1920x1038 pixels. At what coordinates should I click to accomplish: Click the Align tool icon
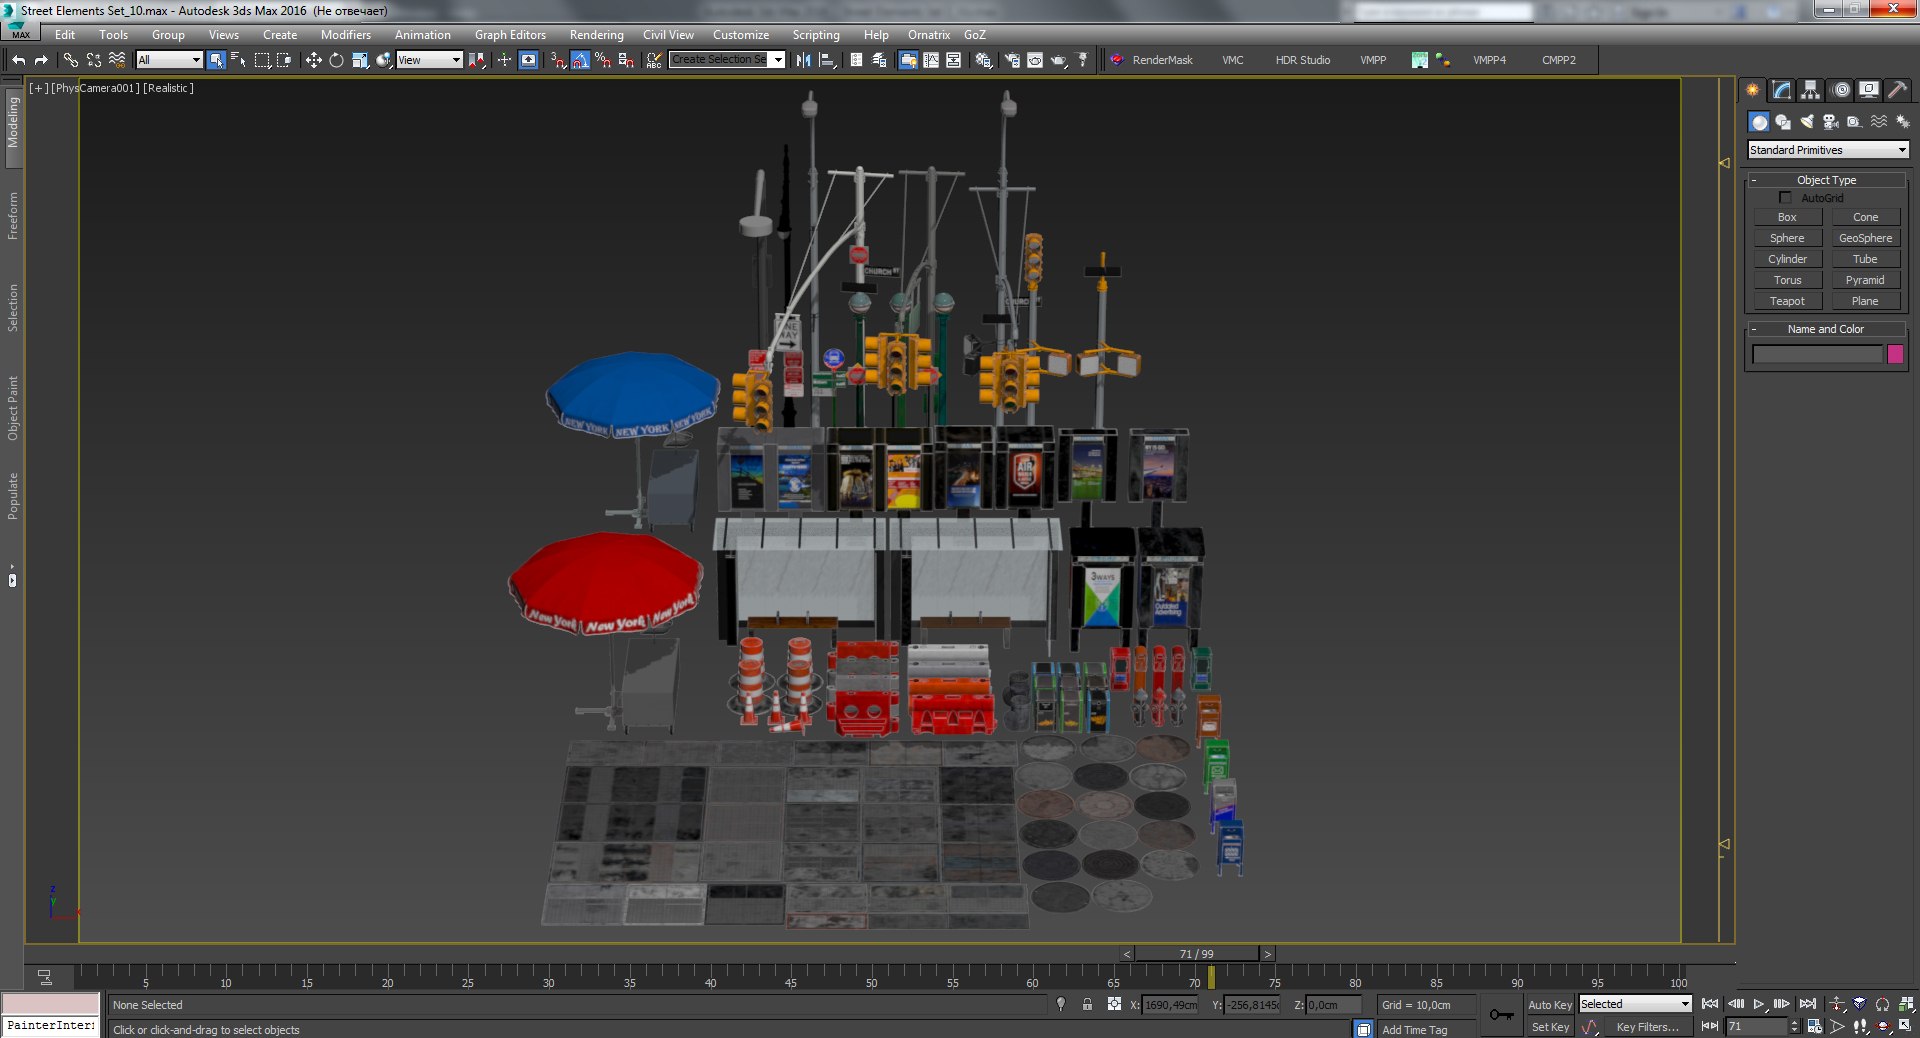click(x=827, y=60)
